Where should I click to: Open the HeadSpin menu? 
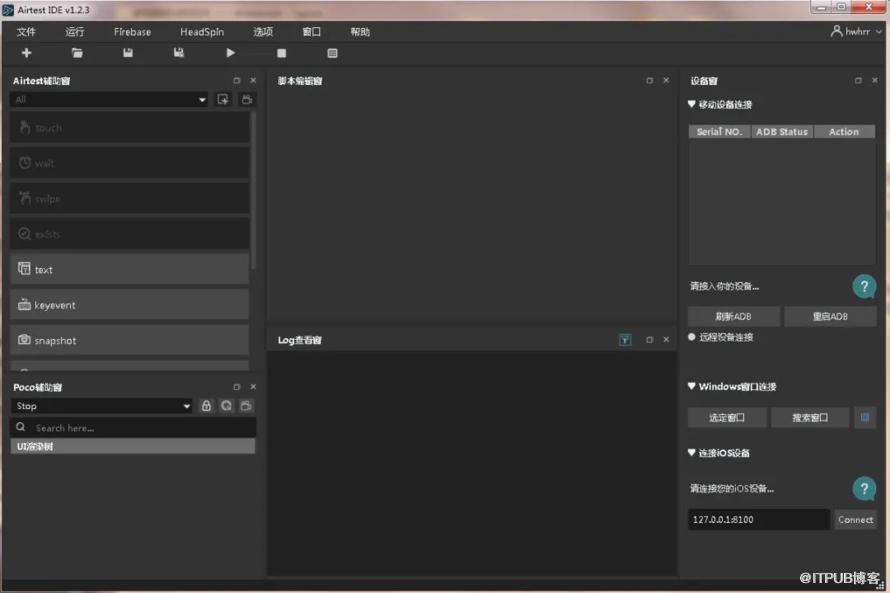click(202, 32)
